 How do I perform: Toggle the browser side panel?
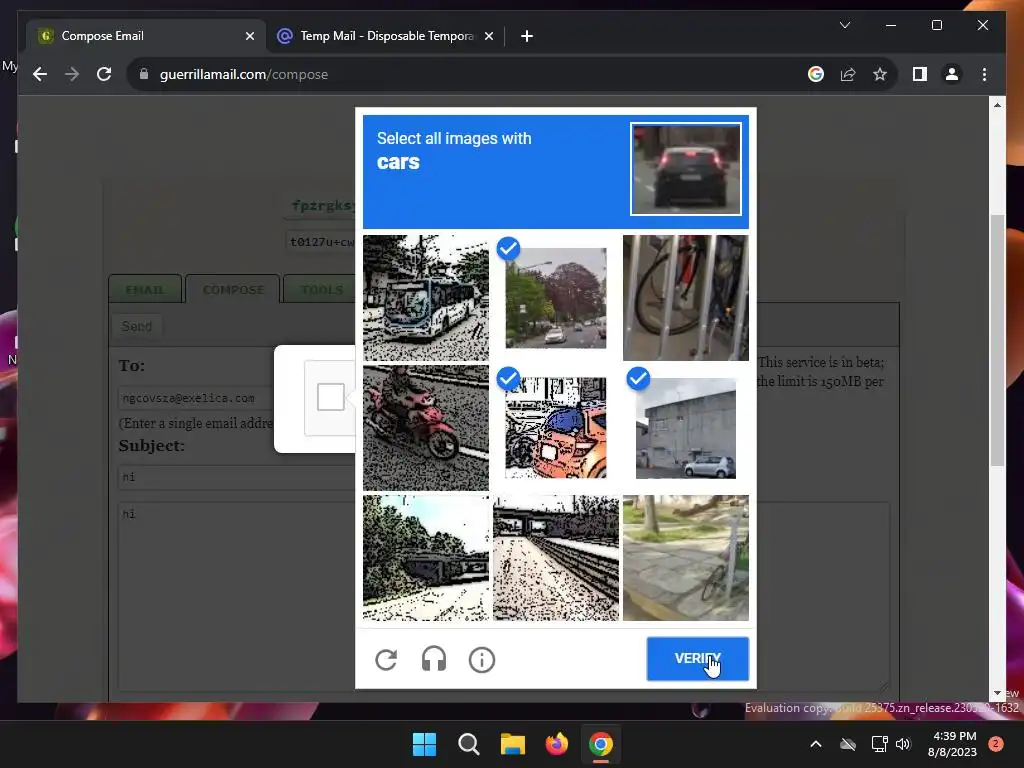tap(920, 74)
